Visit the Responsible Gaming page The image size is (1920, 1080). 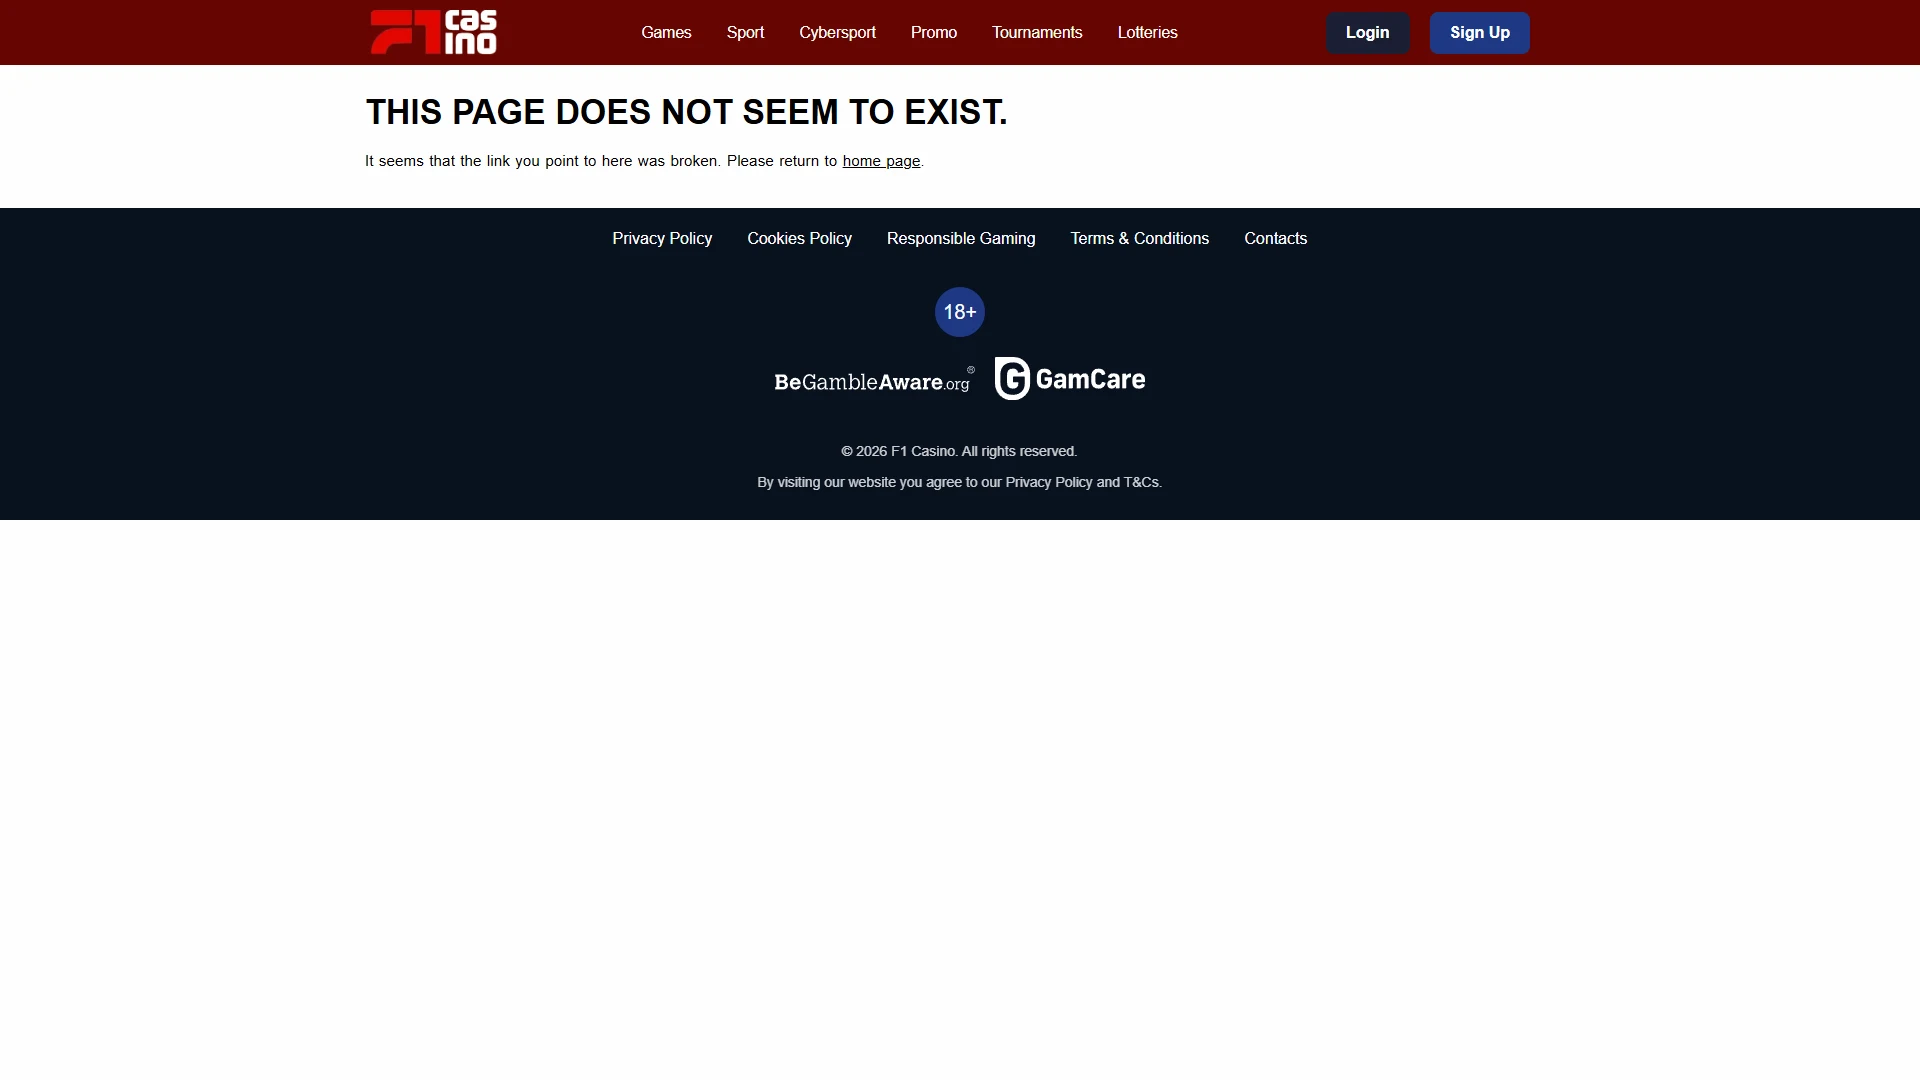(961, 238)
